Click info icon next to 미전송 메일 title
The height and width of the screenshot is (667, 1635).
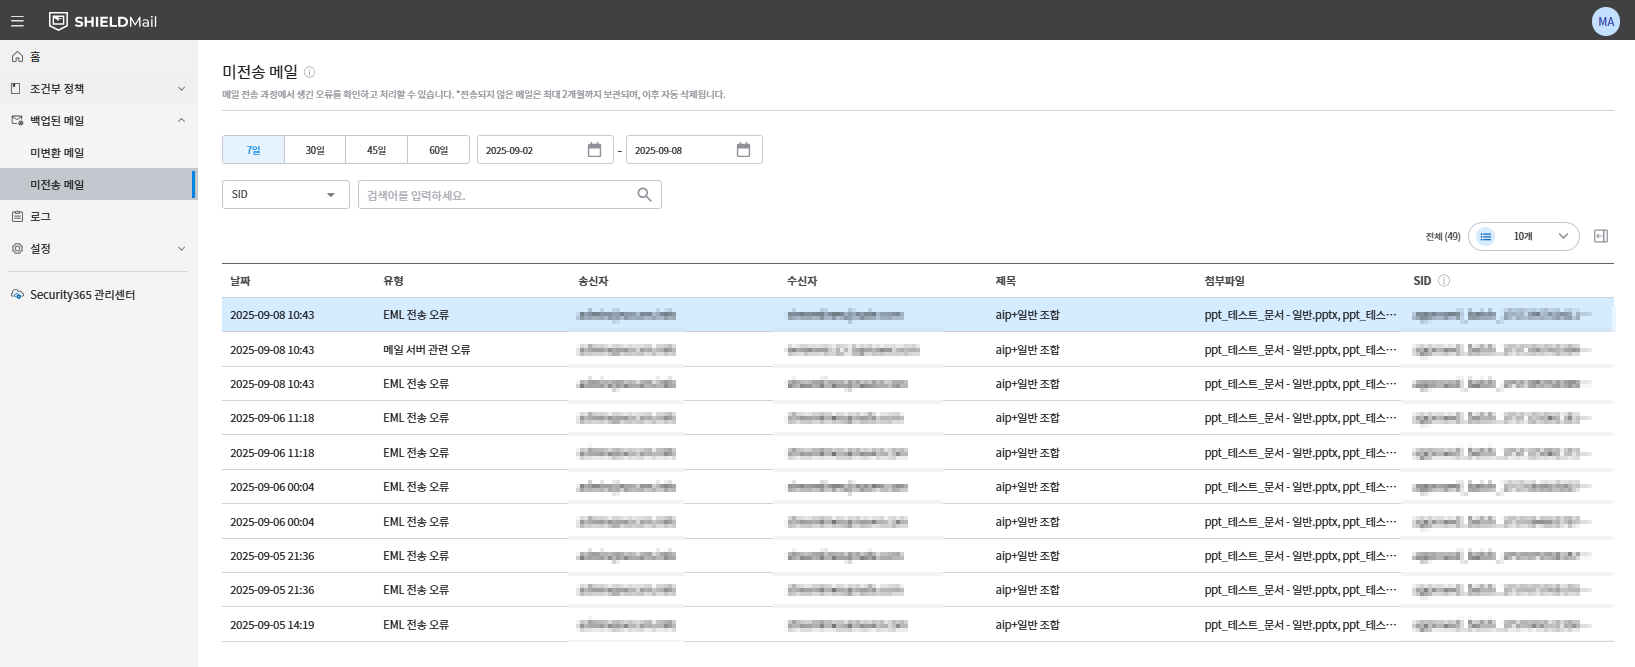309,72
